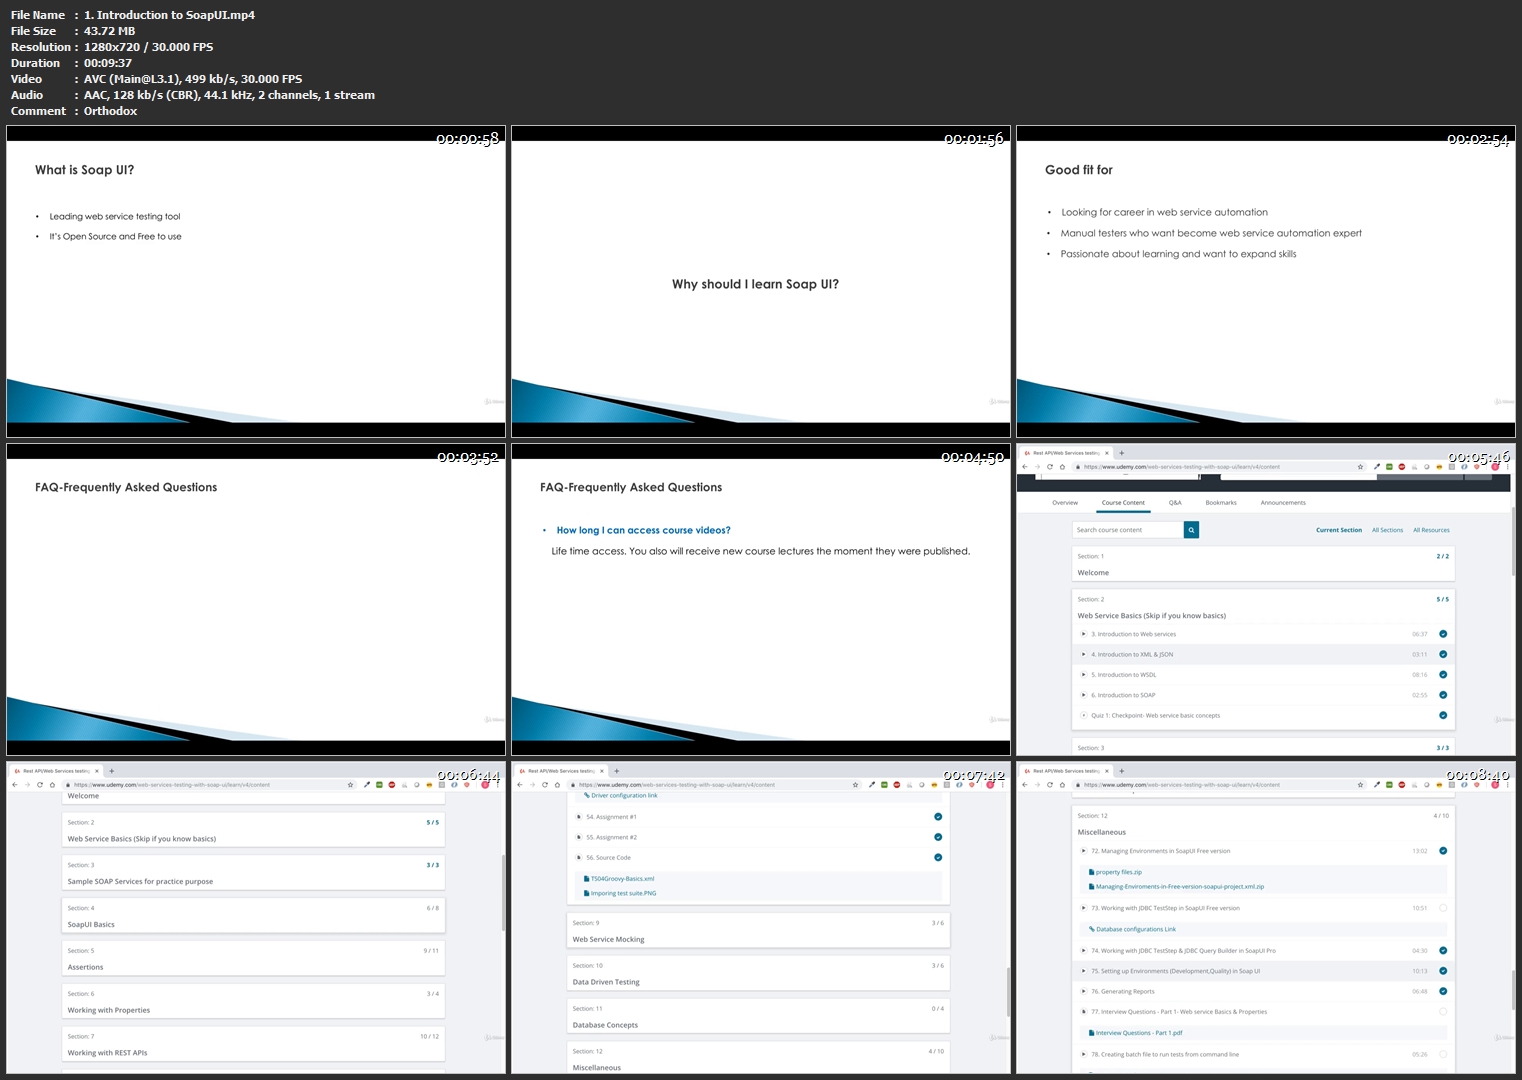Click the bookmark star in the 05:46 frame
Image resolution: width=1522 pixels, height=1080 pixels.
tap(1360, 467)
